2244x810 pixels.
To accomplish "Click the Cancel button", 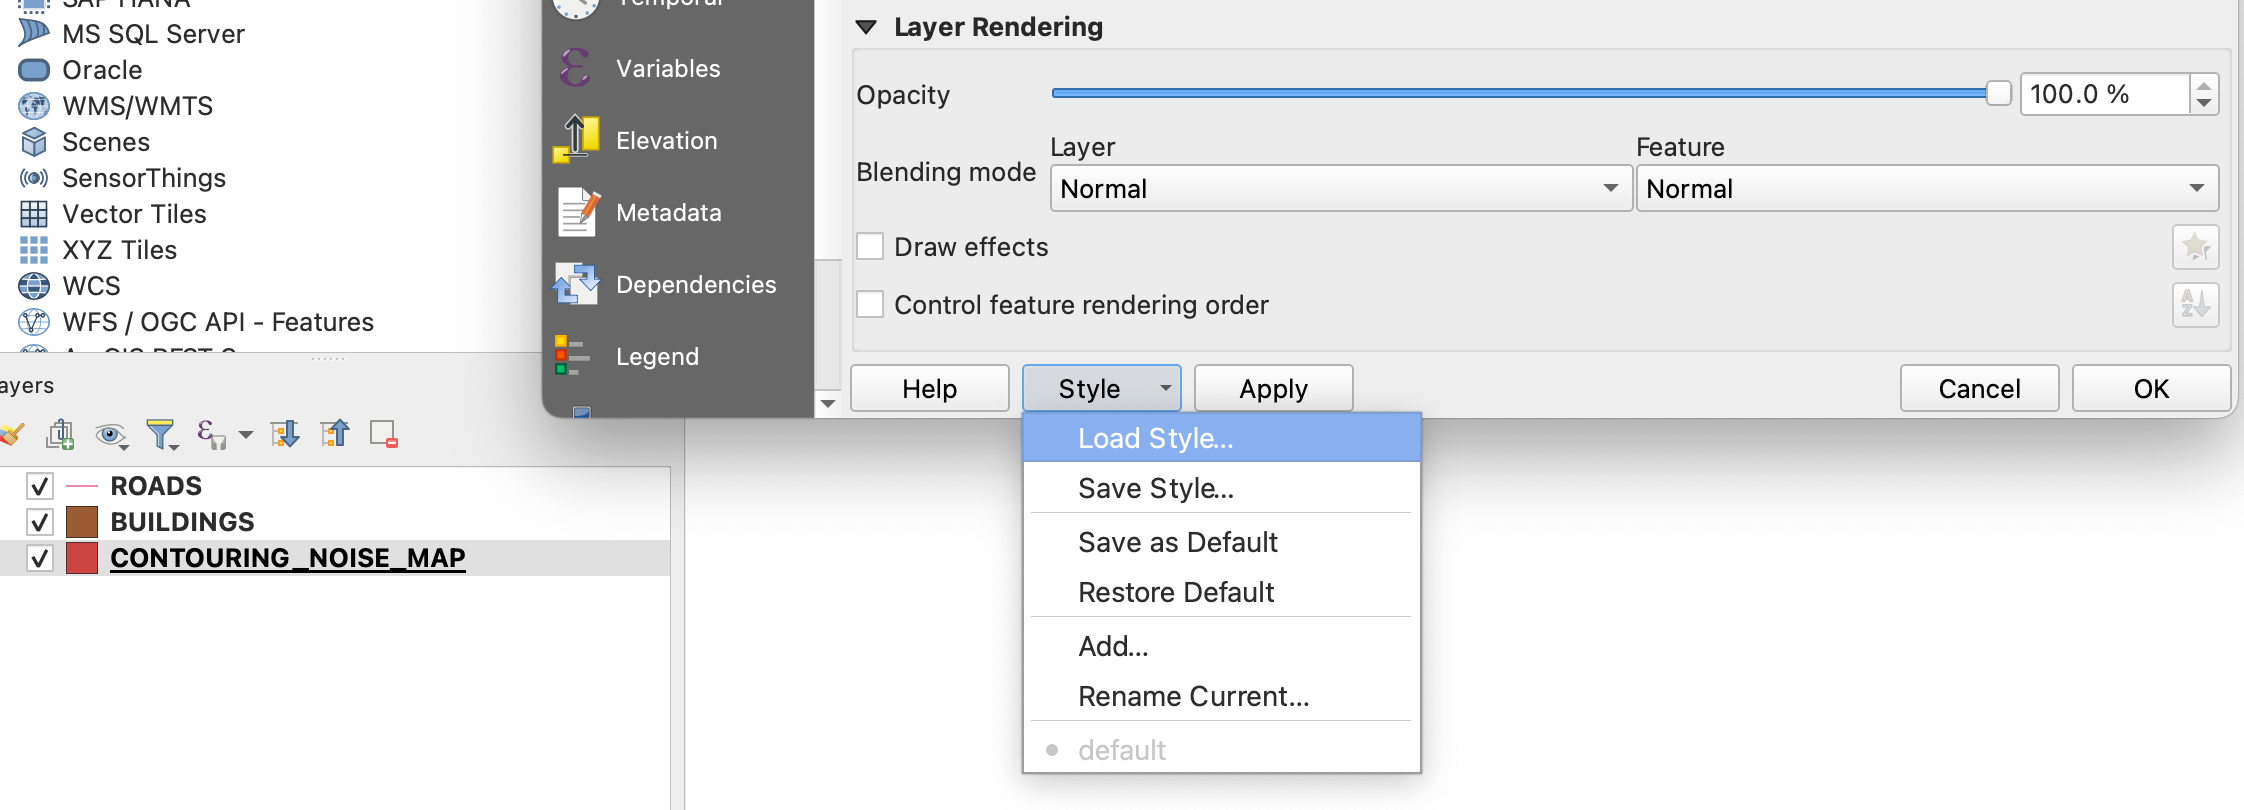I will point(1979,388).
